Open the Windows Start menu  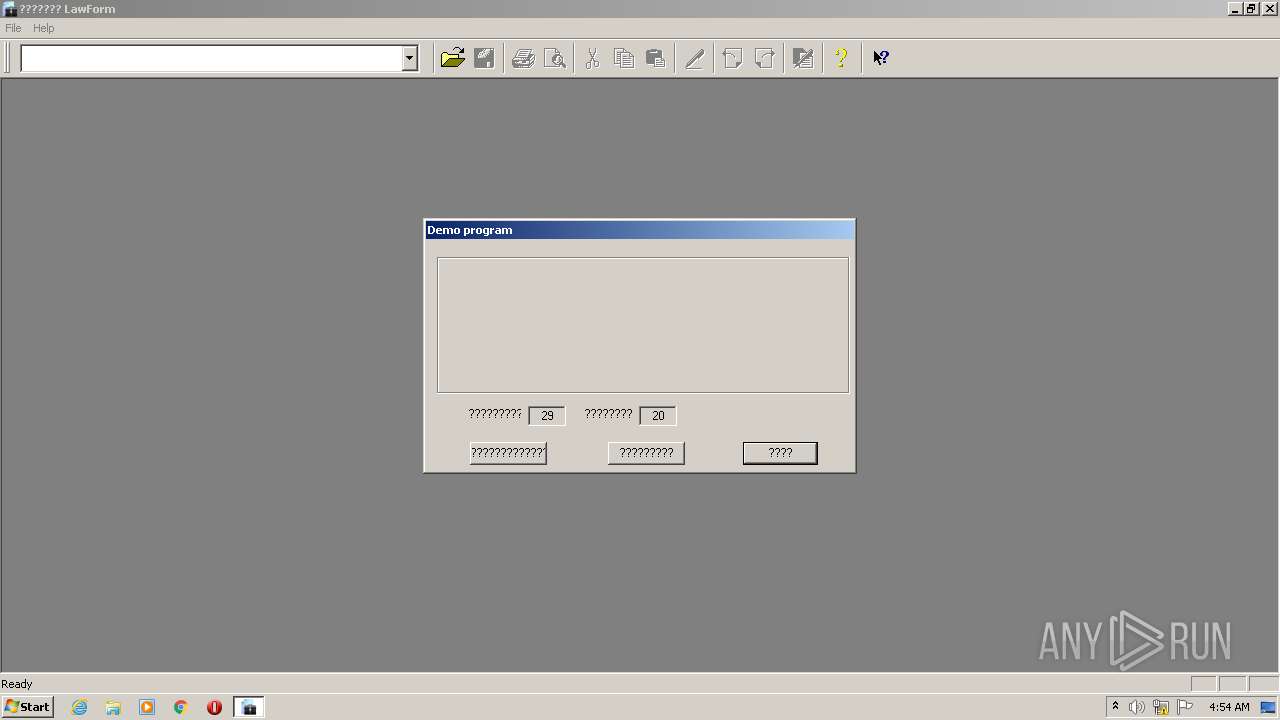tap(28, 707)
